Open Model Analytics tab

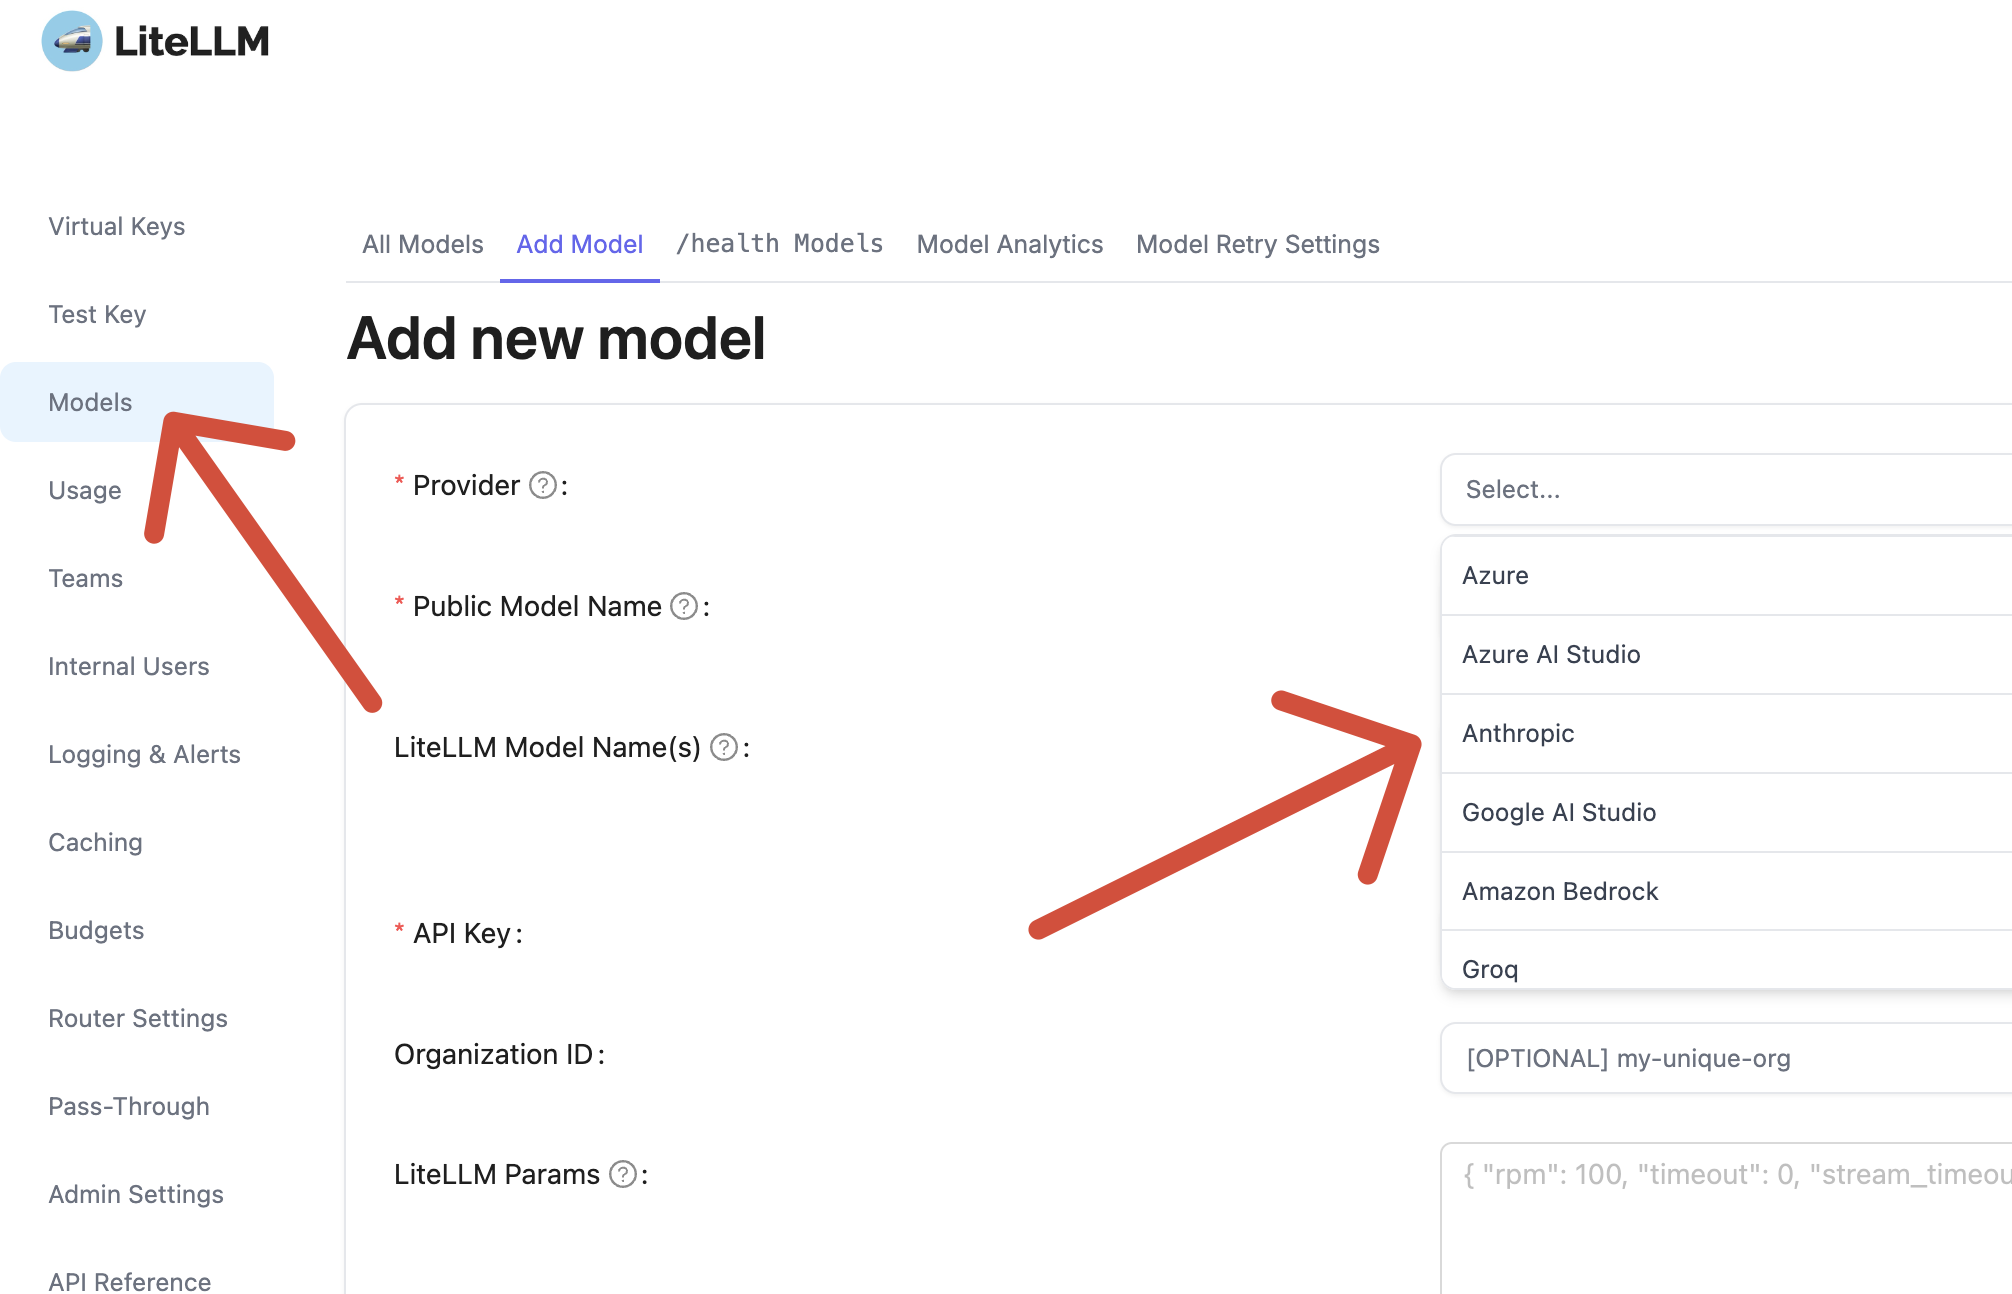tap(1009, 245)
